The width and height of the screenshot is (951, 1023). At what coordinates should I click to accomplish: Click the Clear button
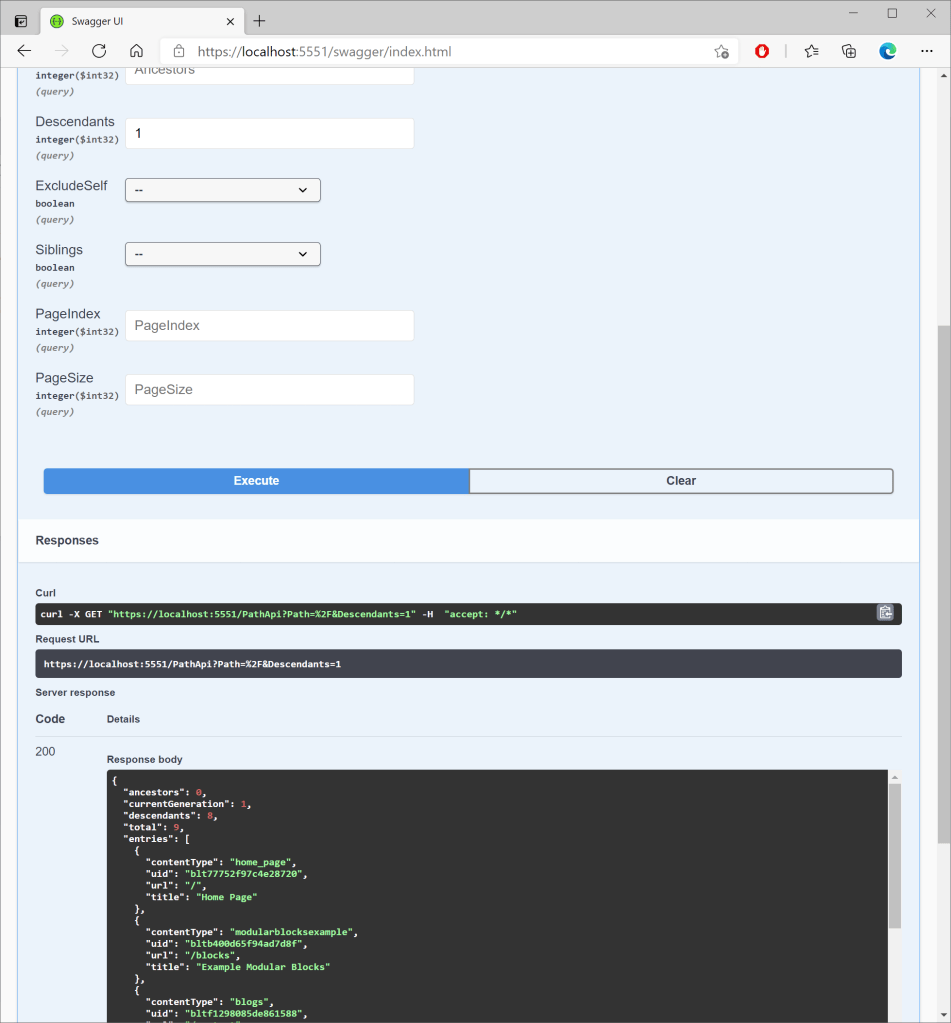680,481
